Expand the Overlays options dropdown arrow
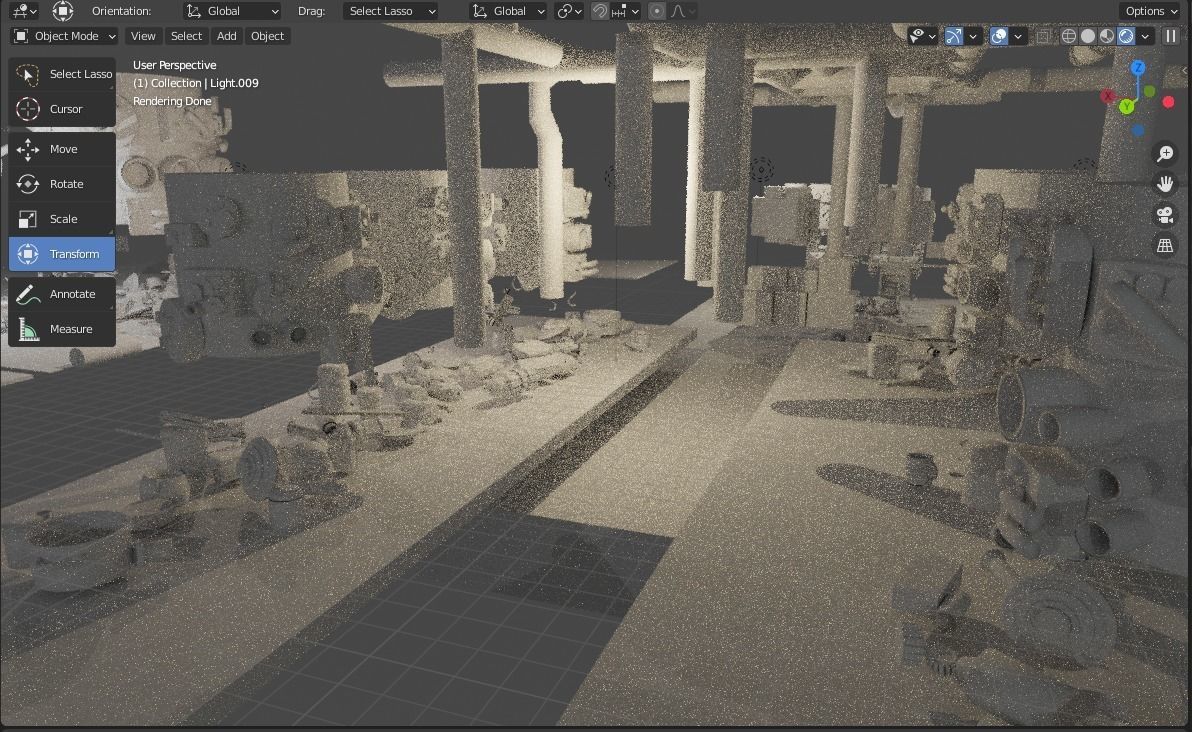This screenshot has width=1192, height=732. pyautogui.click(x=1018, y=36)
